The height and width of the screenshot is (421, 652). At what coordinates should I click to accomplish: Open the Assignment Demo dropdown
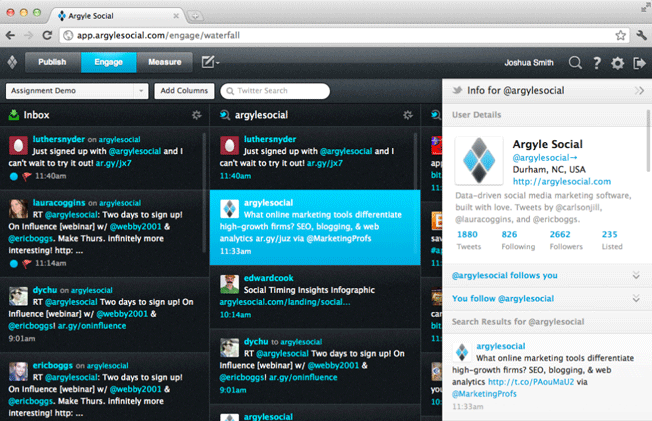click(77, 91)
